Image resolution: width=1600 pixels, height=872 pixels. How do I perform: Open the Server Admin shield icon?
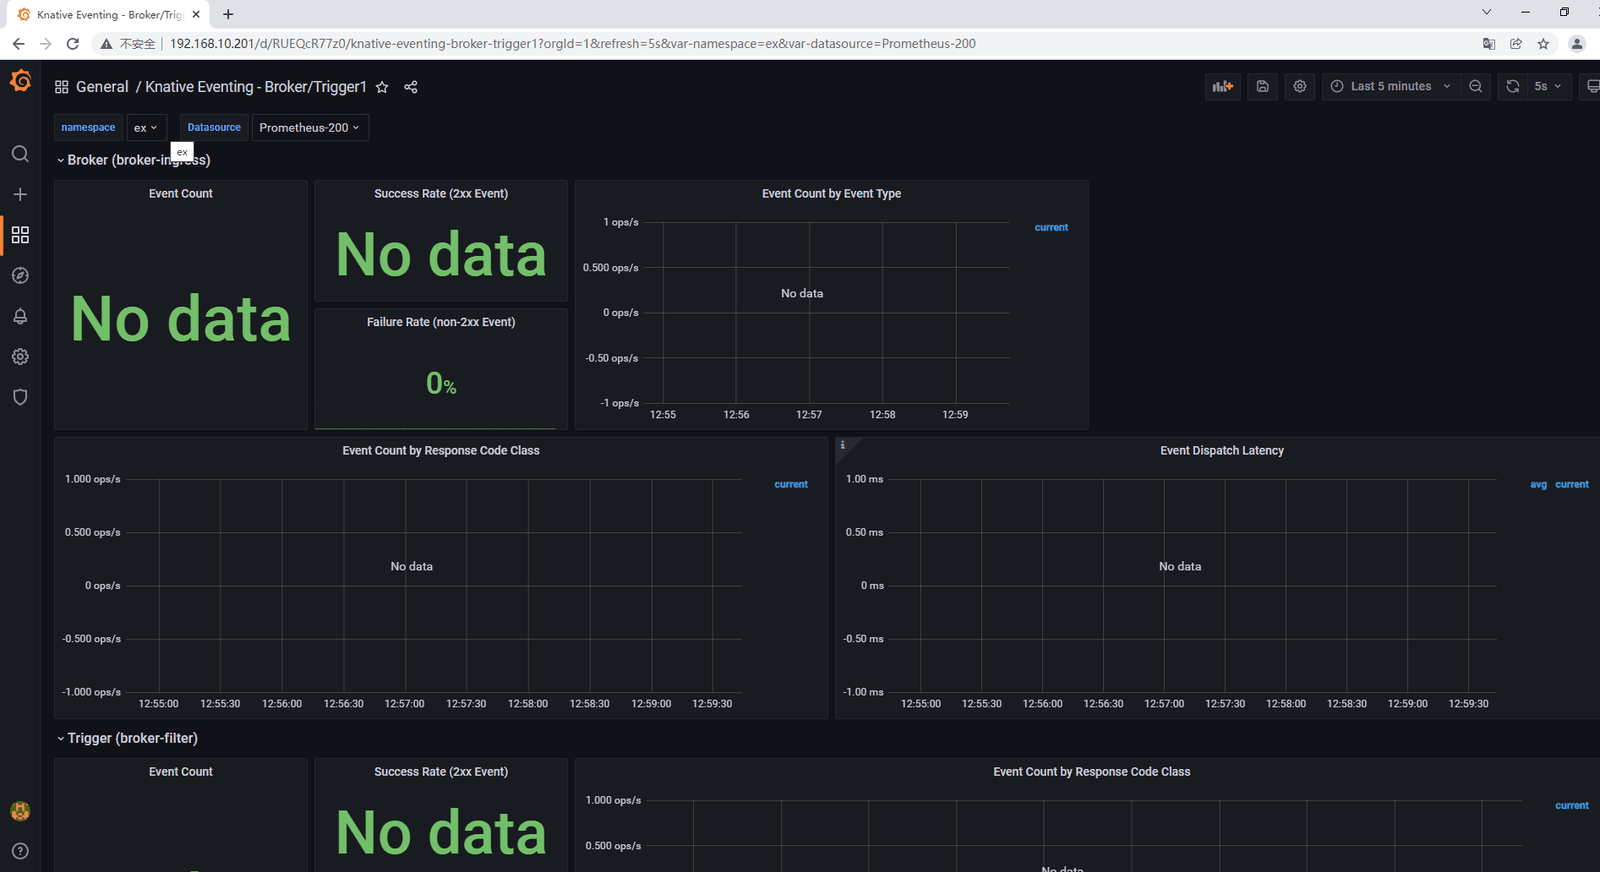tap(20, 397)
